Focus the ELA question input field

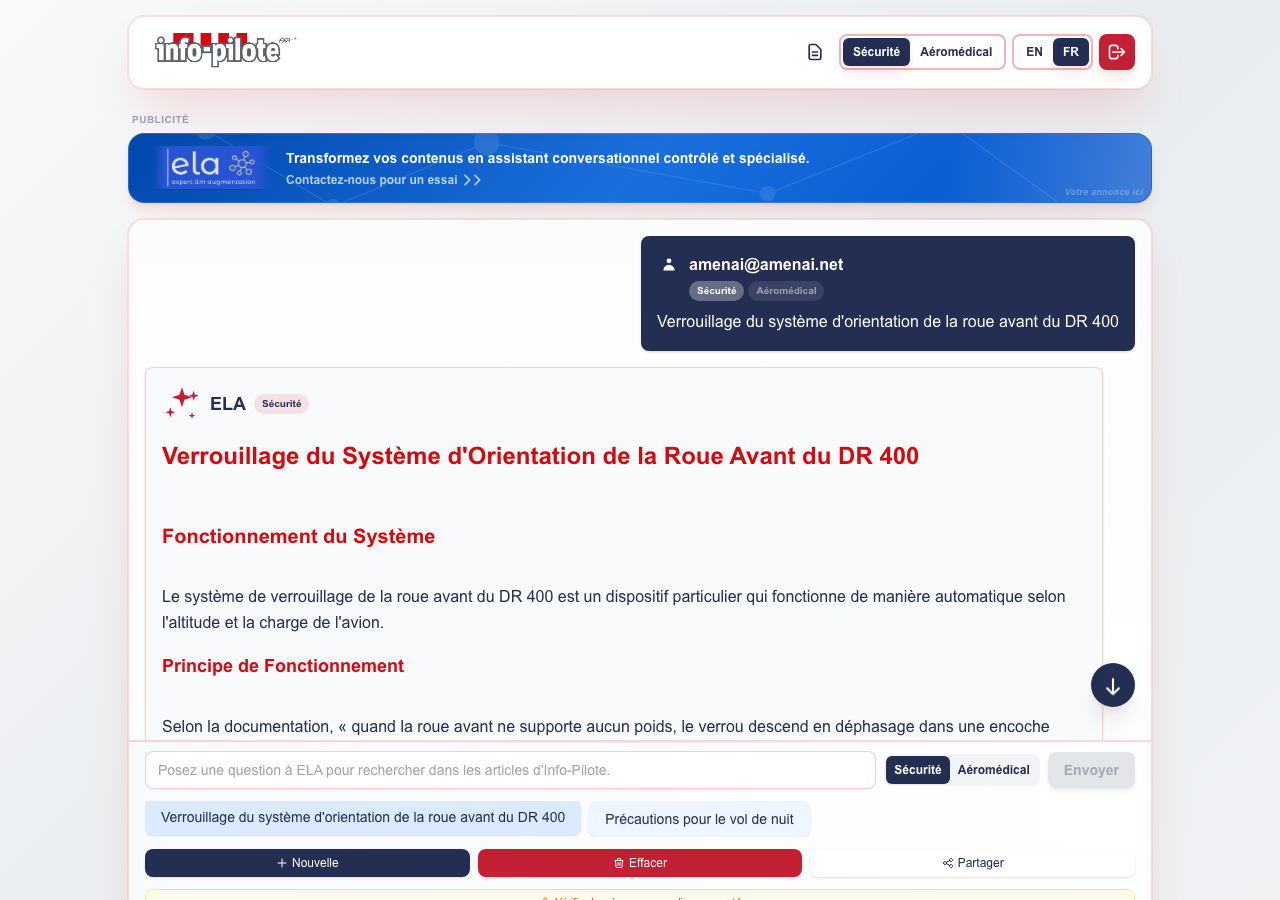510,770
